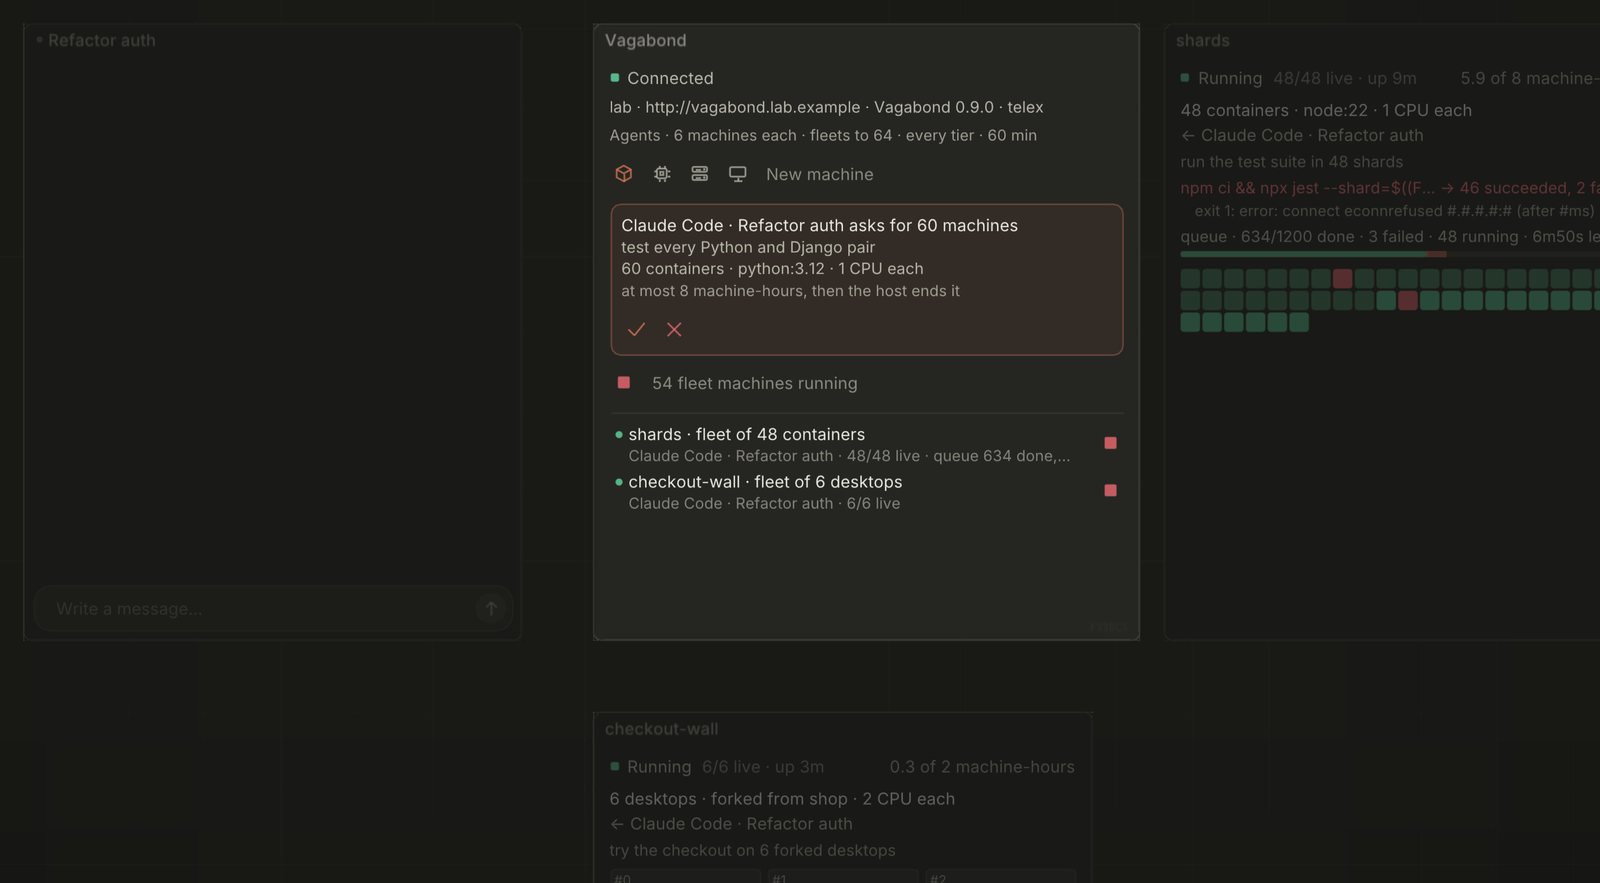The height and width of the screenshot is (883, 1600).
Task: Follow the Claude Code · Refactor auth link in checkout-wall
Action: (x=731, y=824)
